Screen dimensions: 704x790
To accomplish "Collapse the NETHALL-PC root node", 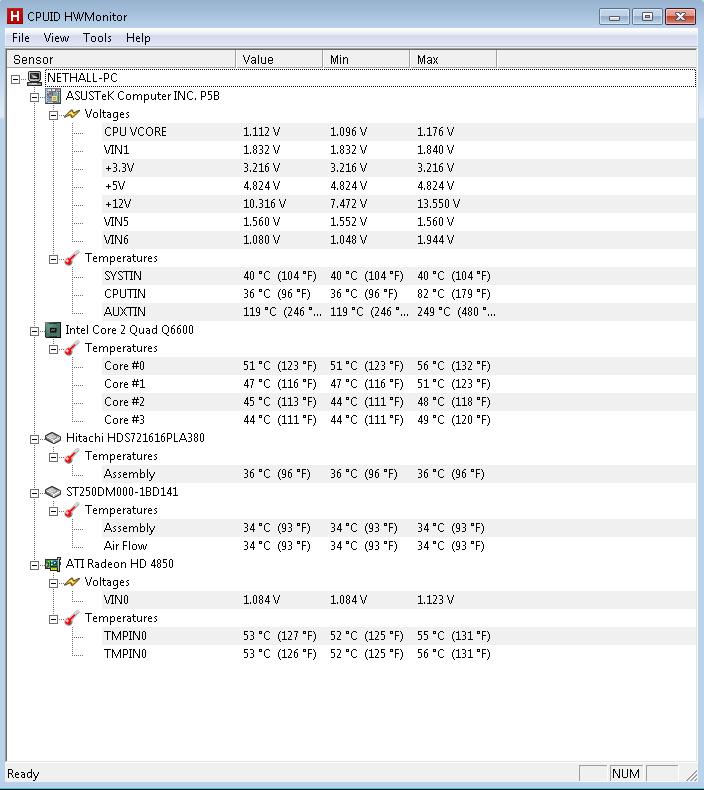I will click(16, 79).
